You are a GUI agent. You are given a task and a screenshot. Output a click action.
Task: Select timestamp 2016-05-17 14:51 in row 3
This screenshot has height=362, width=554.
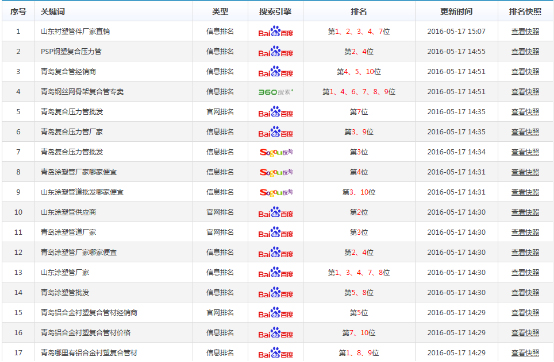click(456, 72)
